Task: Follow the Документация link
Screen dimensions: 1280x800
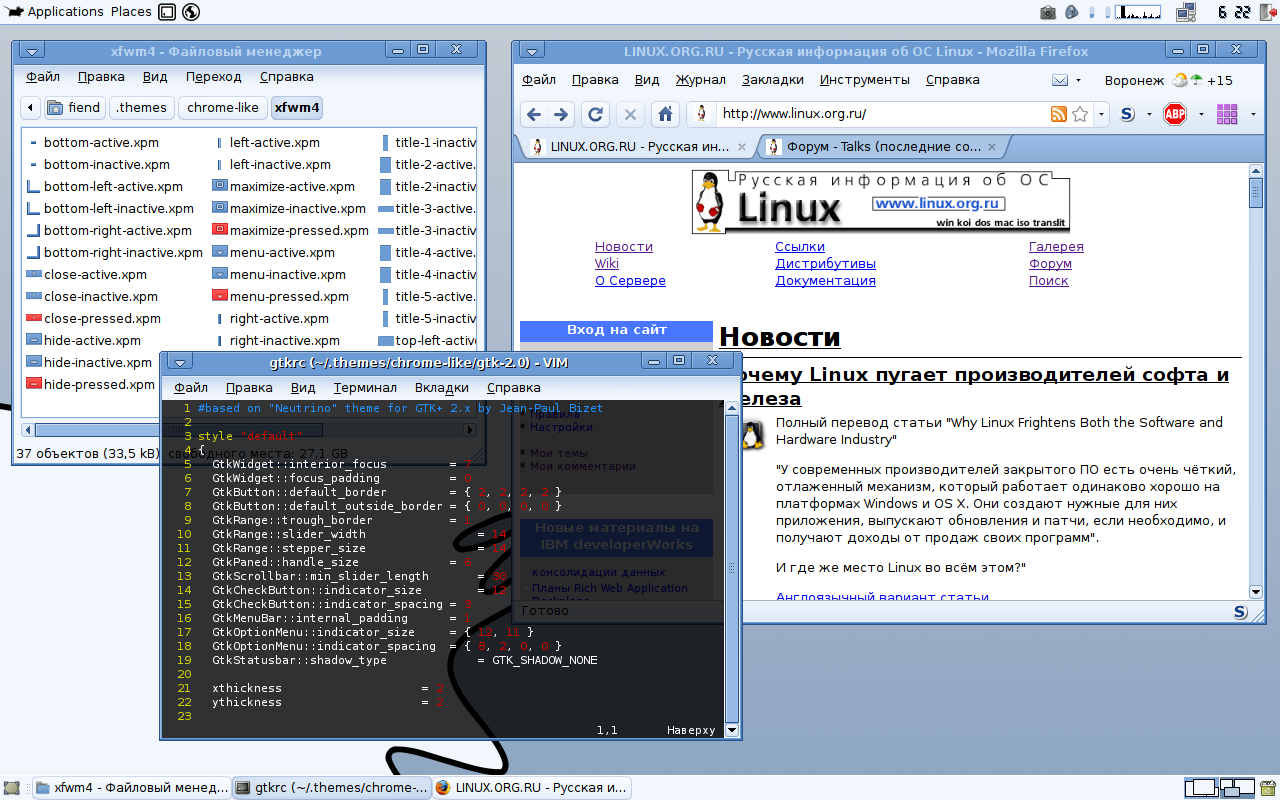Action: [825, 281]
